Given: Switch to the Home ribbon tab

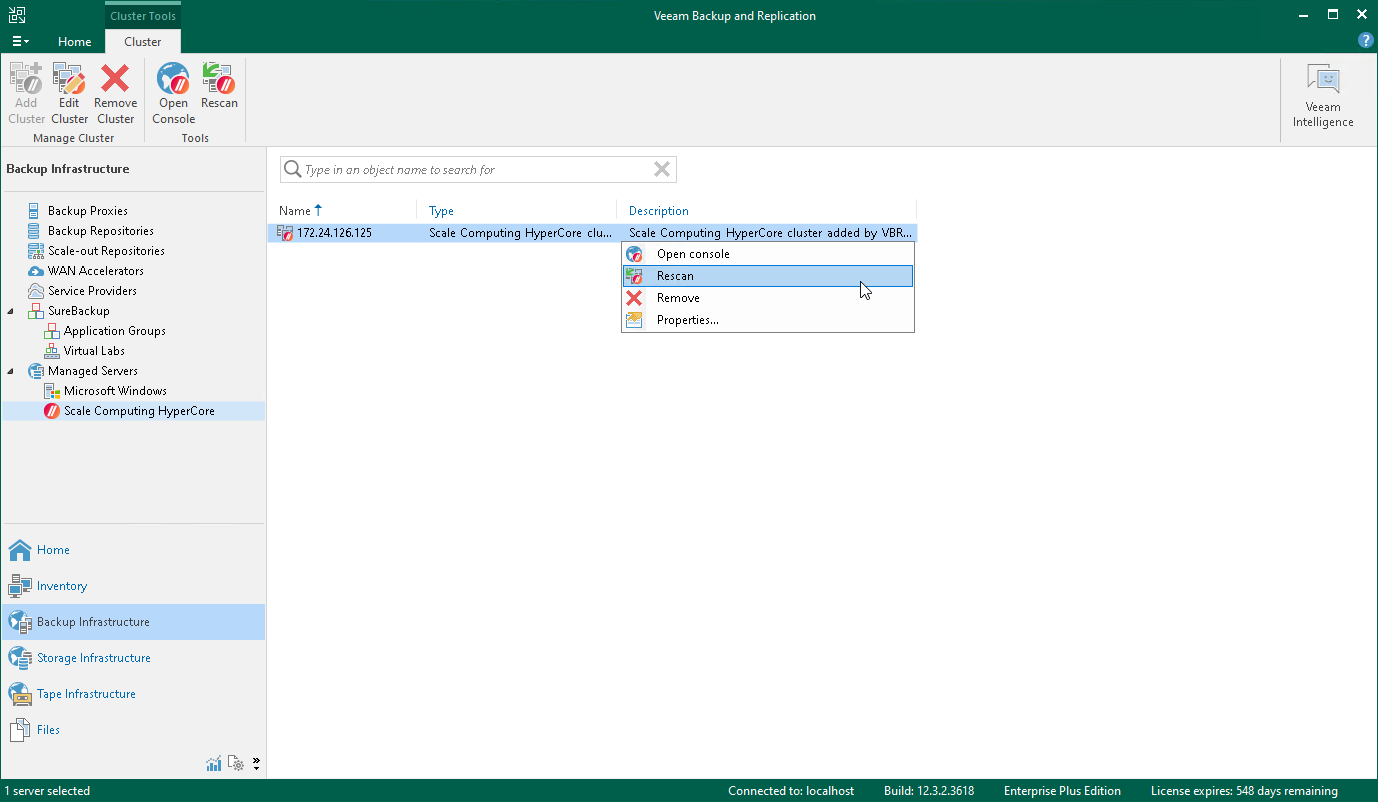Looking at the screenshot, I should pos(75,42).
